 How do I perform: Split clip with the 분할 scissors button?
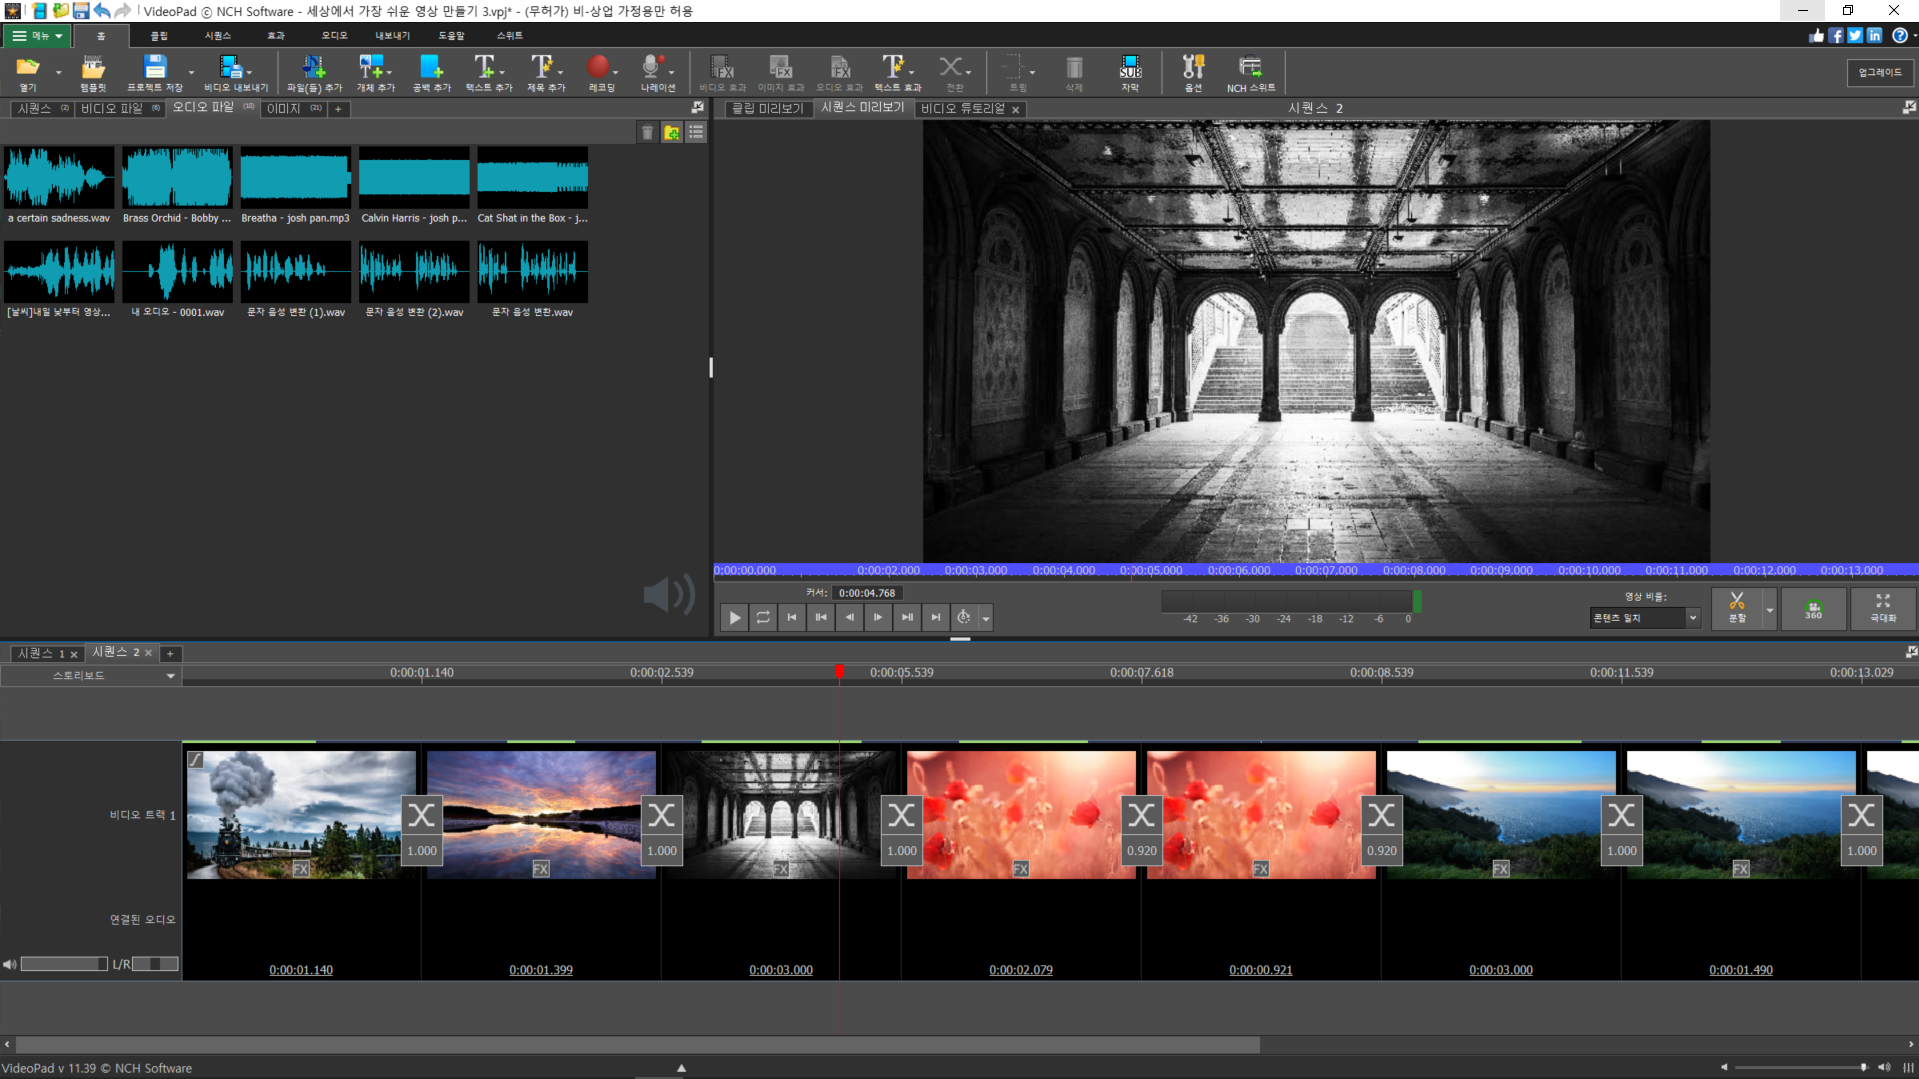[1737, 607]
